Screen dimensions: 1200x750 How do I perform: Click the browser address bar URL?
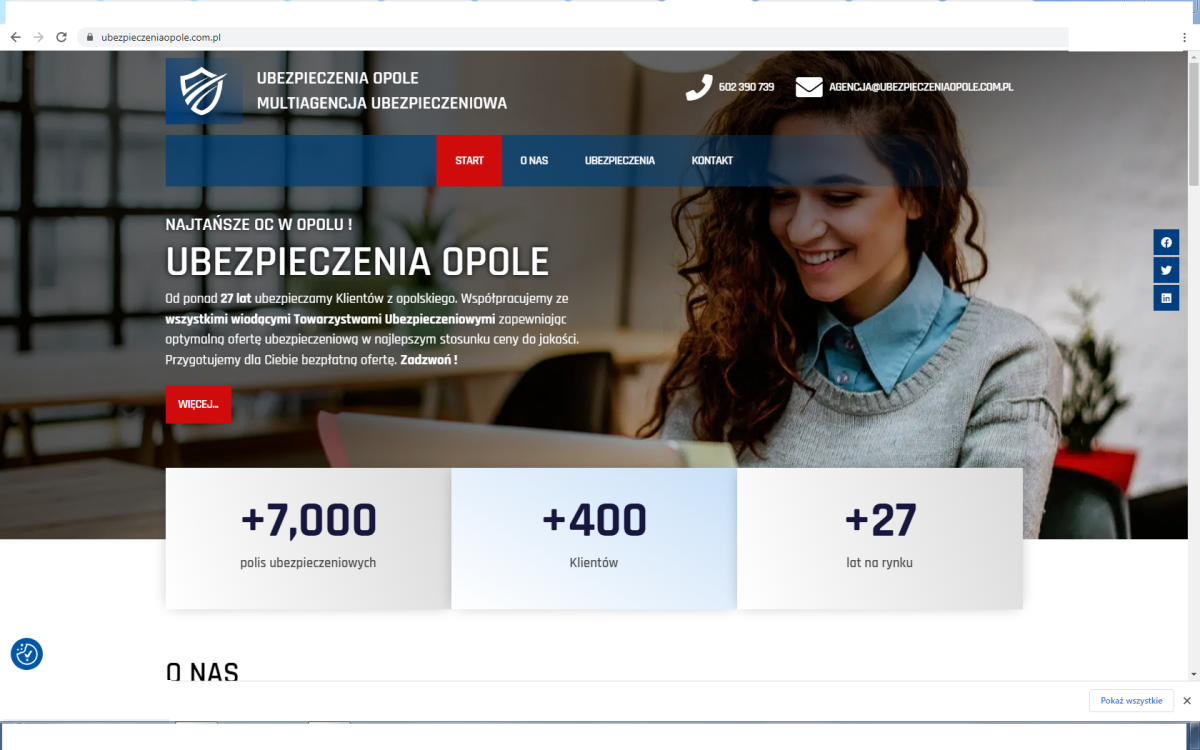(161, 37)
